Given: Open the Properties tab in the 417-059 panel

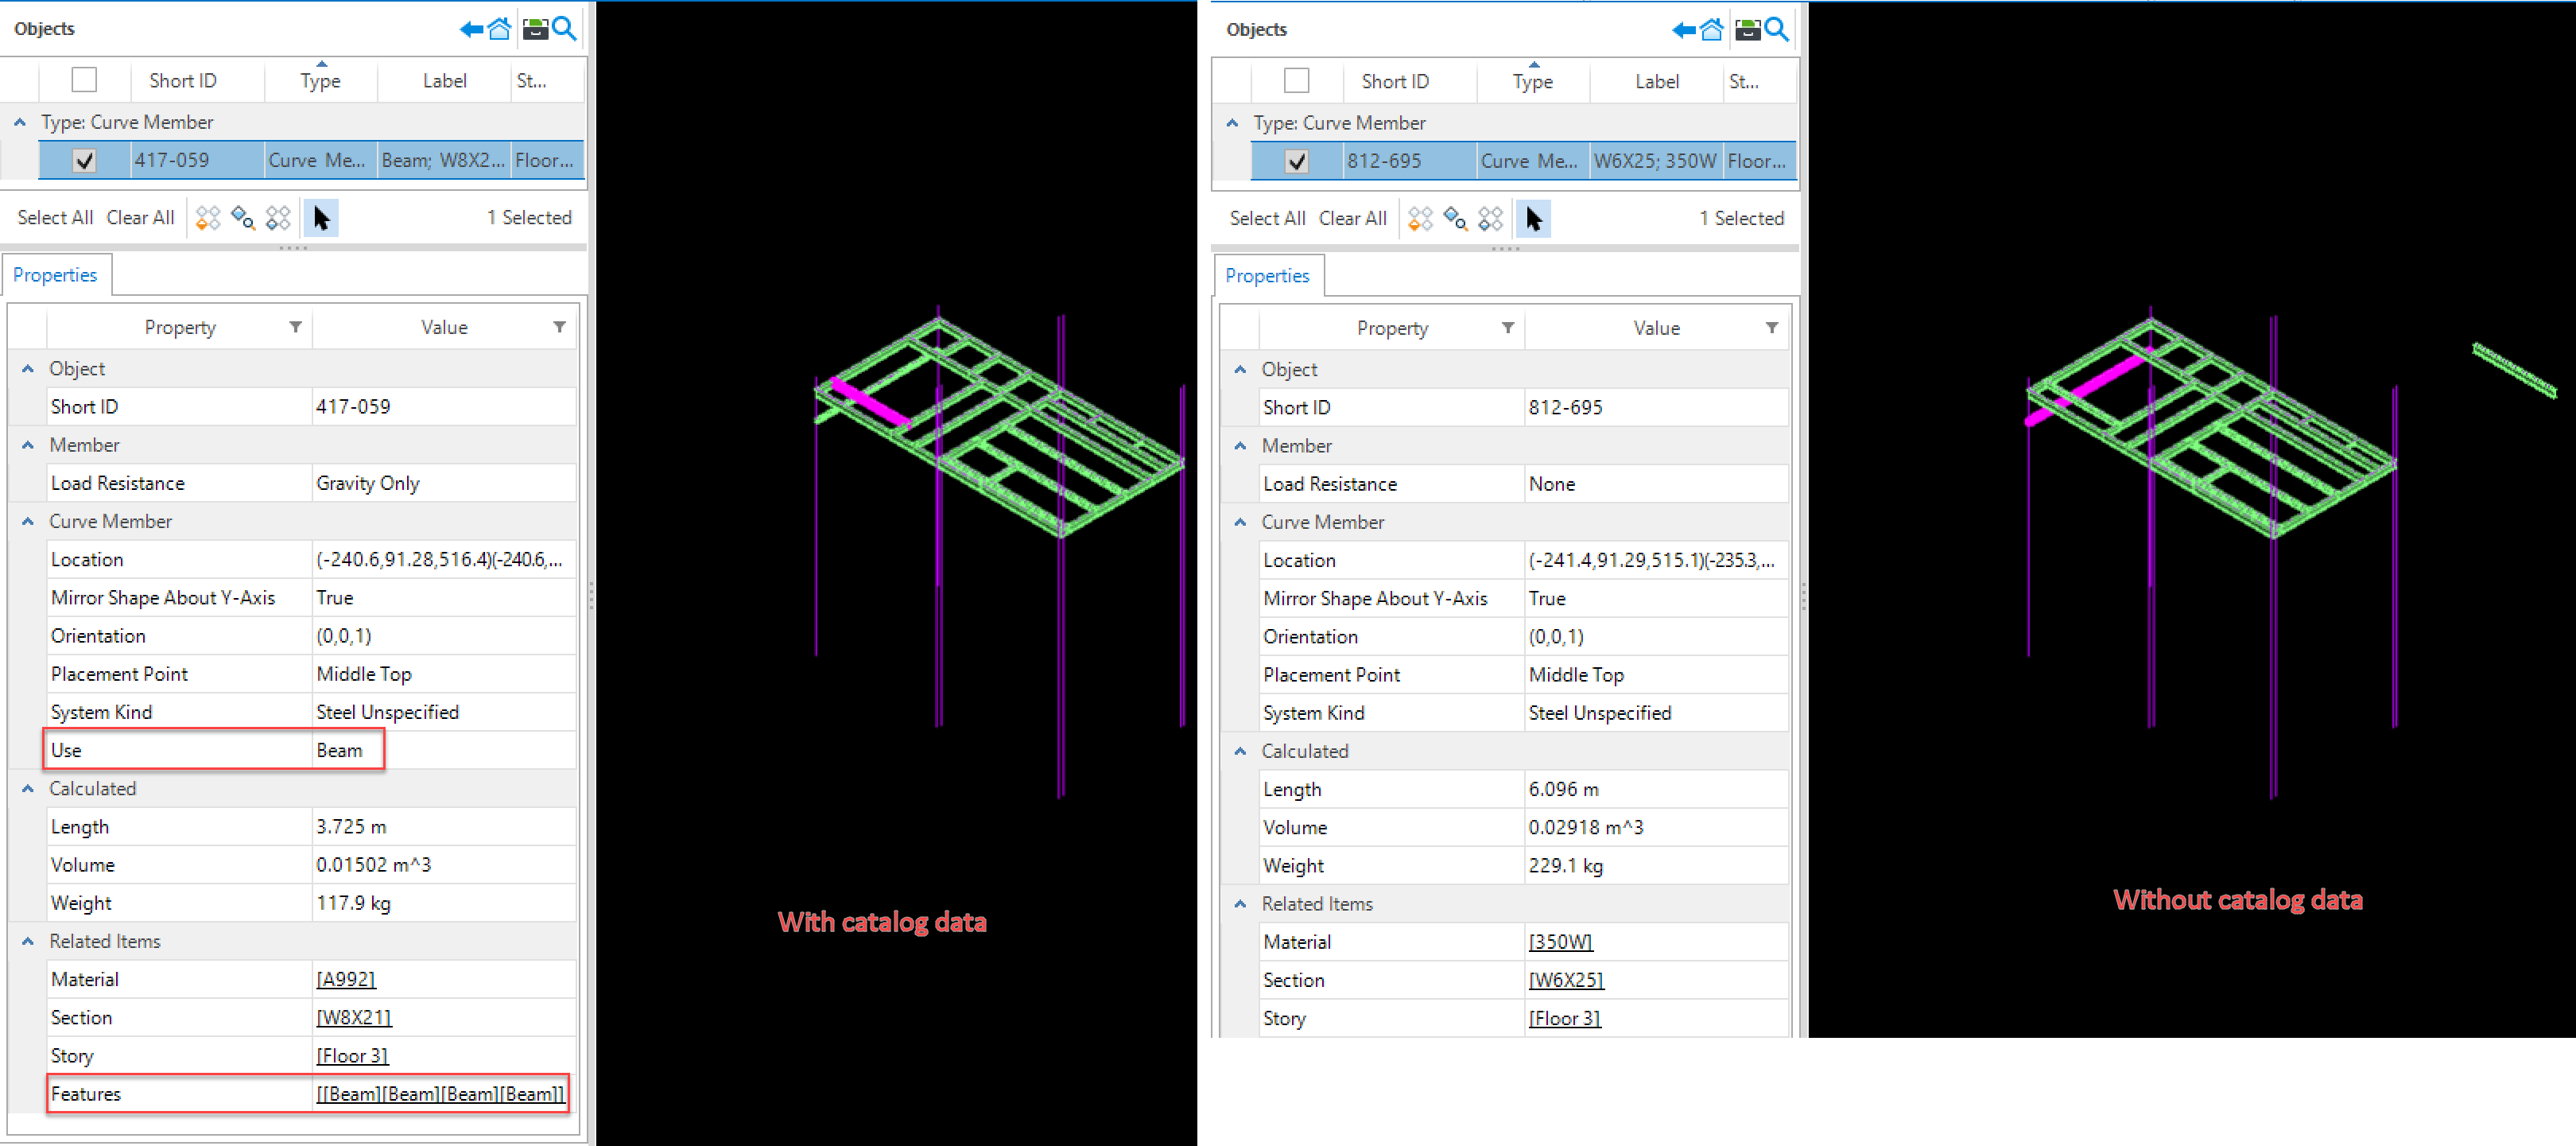Looking at the screenshot, I should click(x=56, y=275).
